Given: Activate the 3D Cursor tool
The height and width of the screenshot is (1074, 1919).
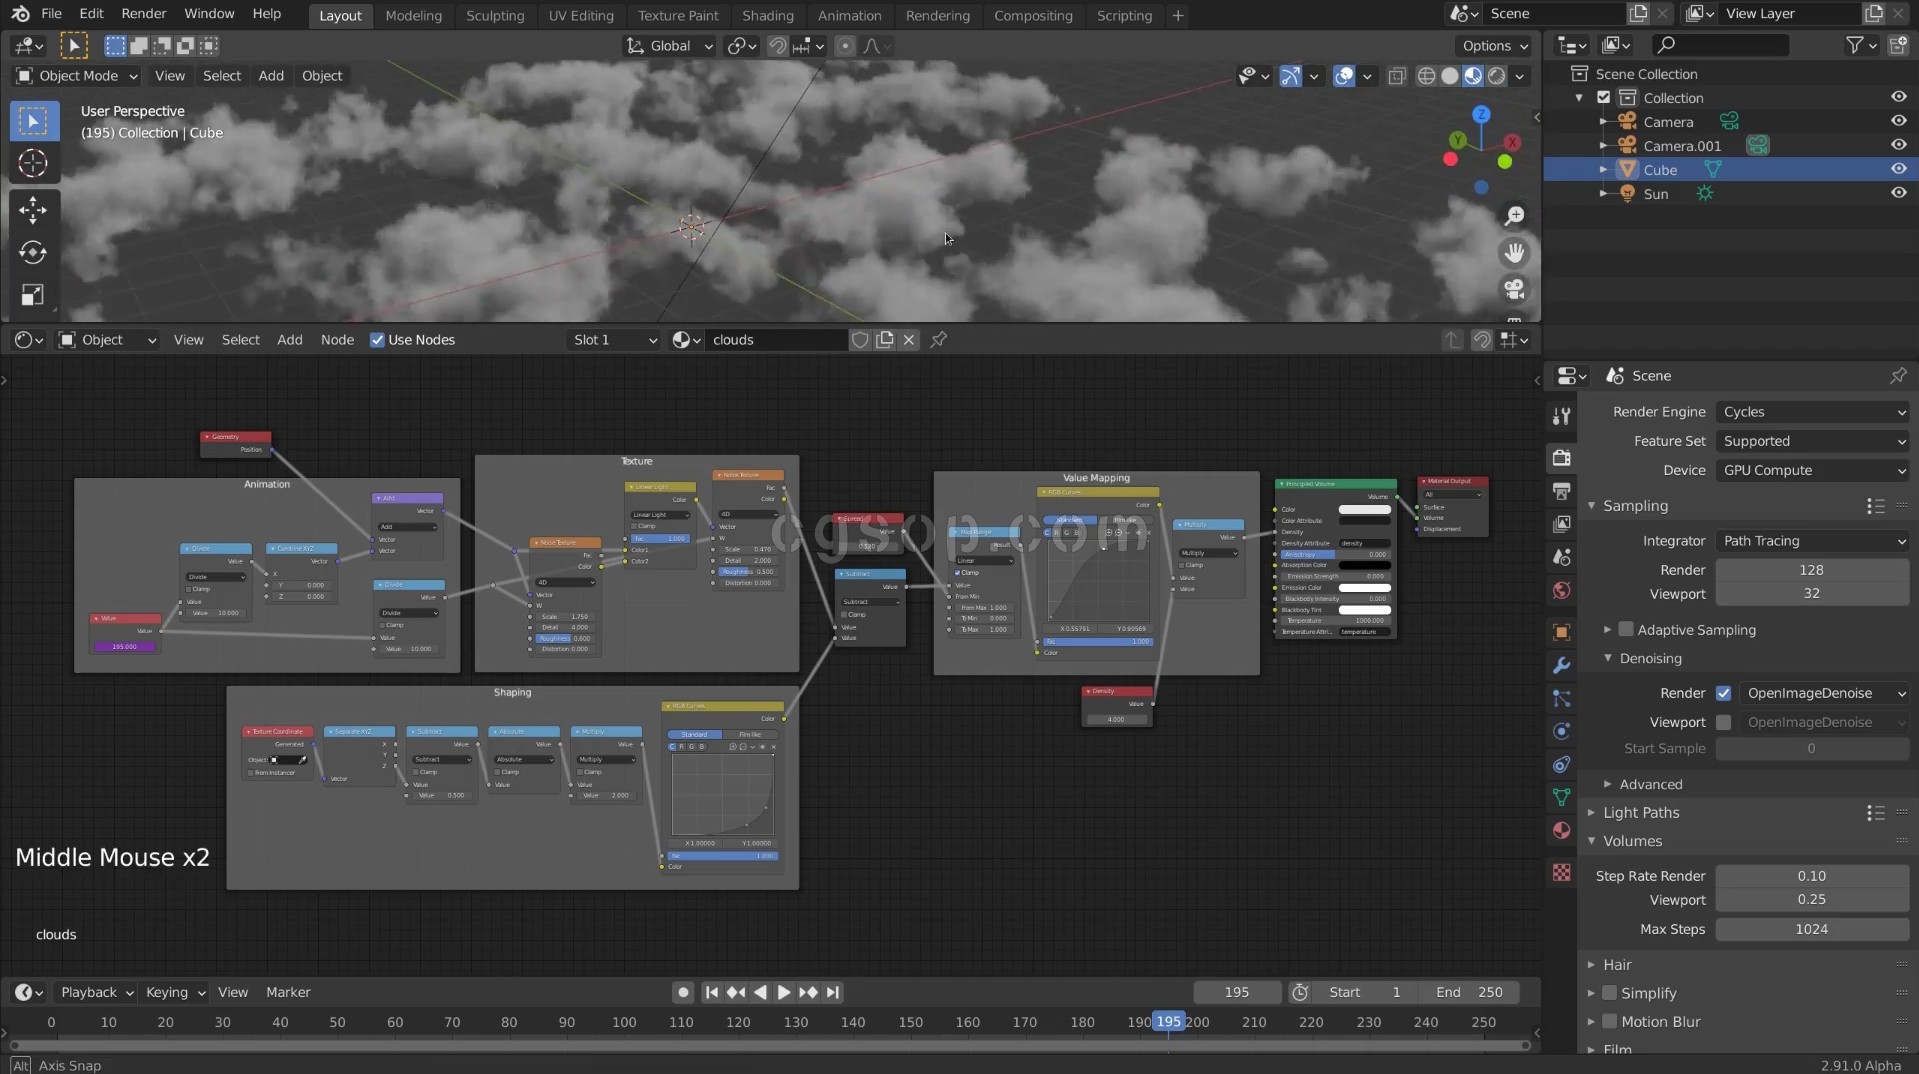Looking at the screenshot, I should coord(33,163).
